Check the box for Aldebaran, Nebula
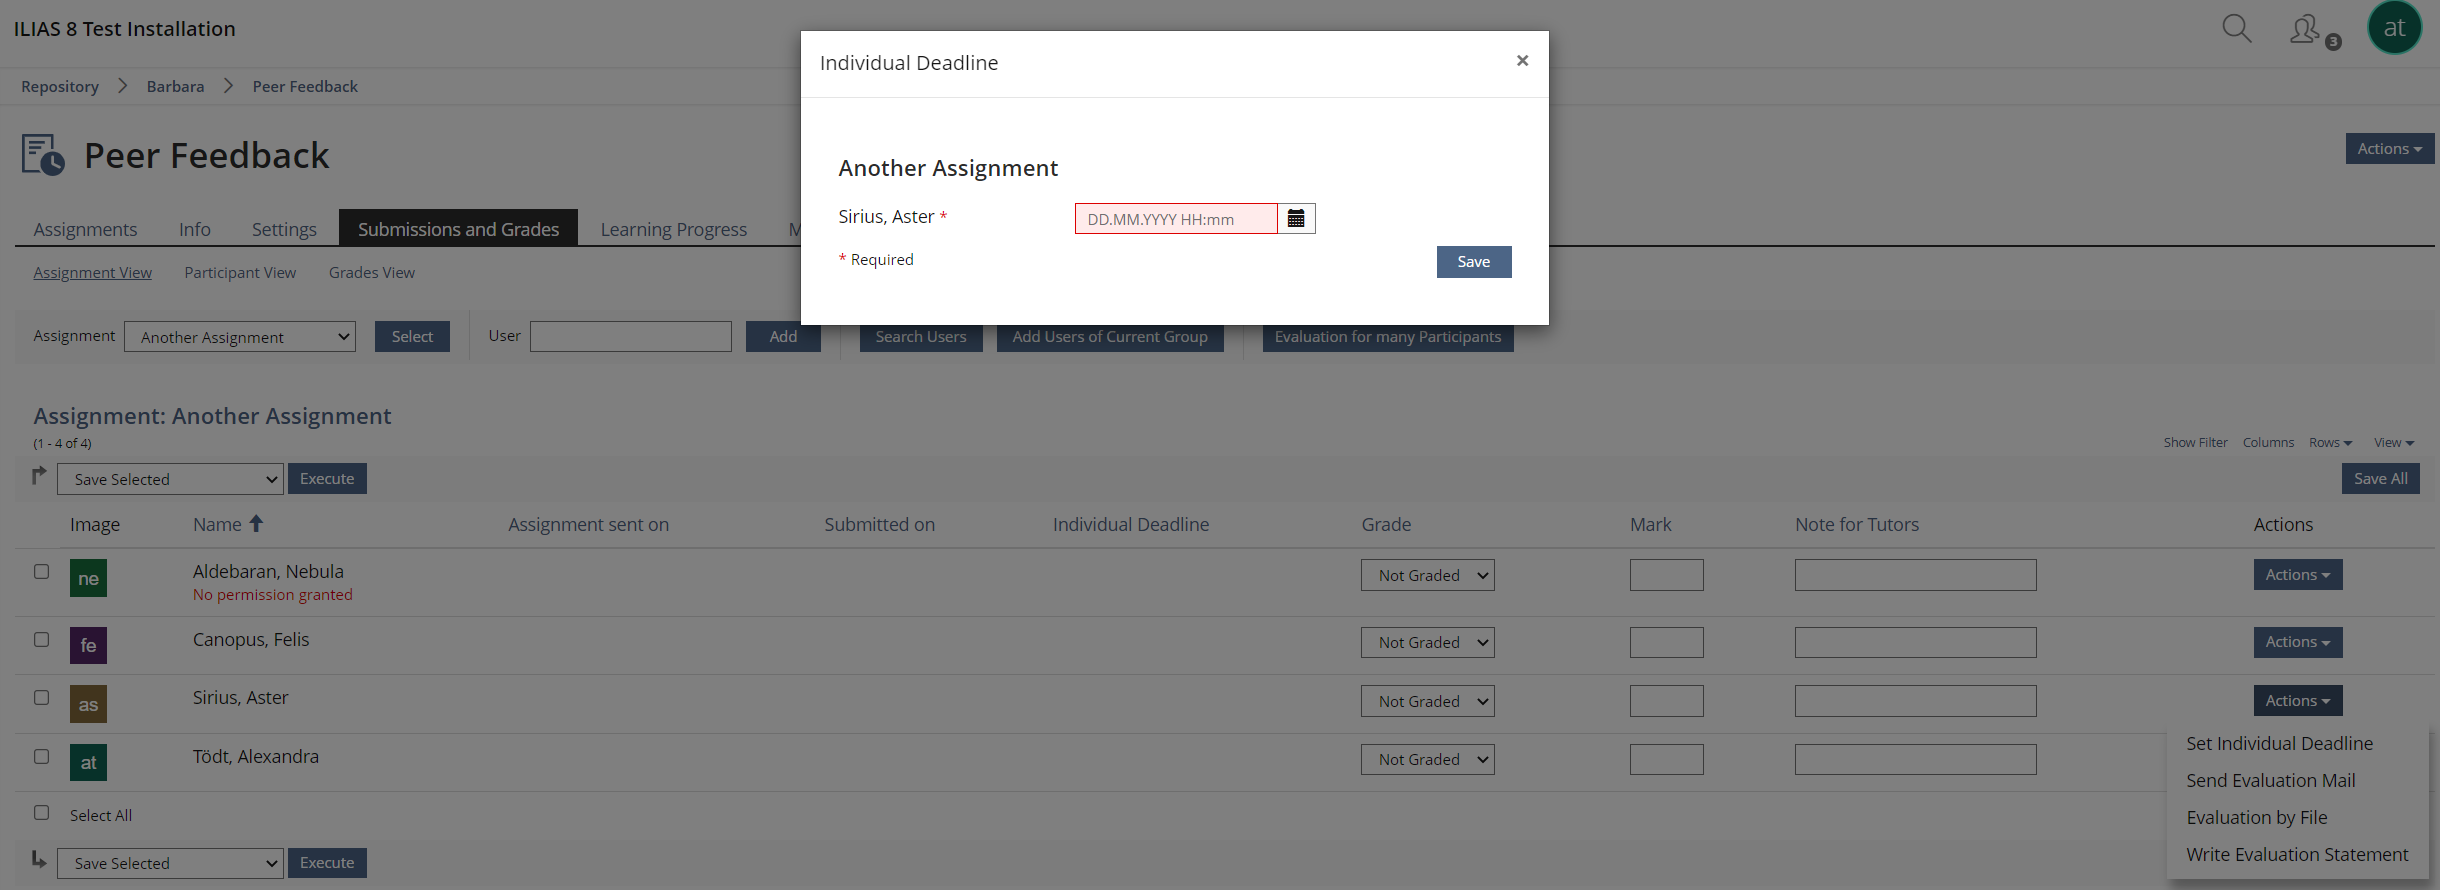Viewport: 2440px width, 890px height. coord(42,572)
